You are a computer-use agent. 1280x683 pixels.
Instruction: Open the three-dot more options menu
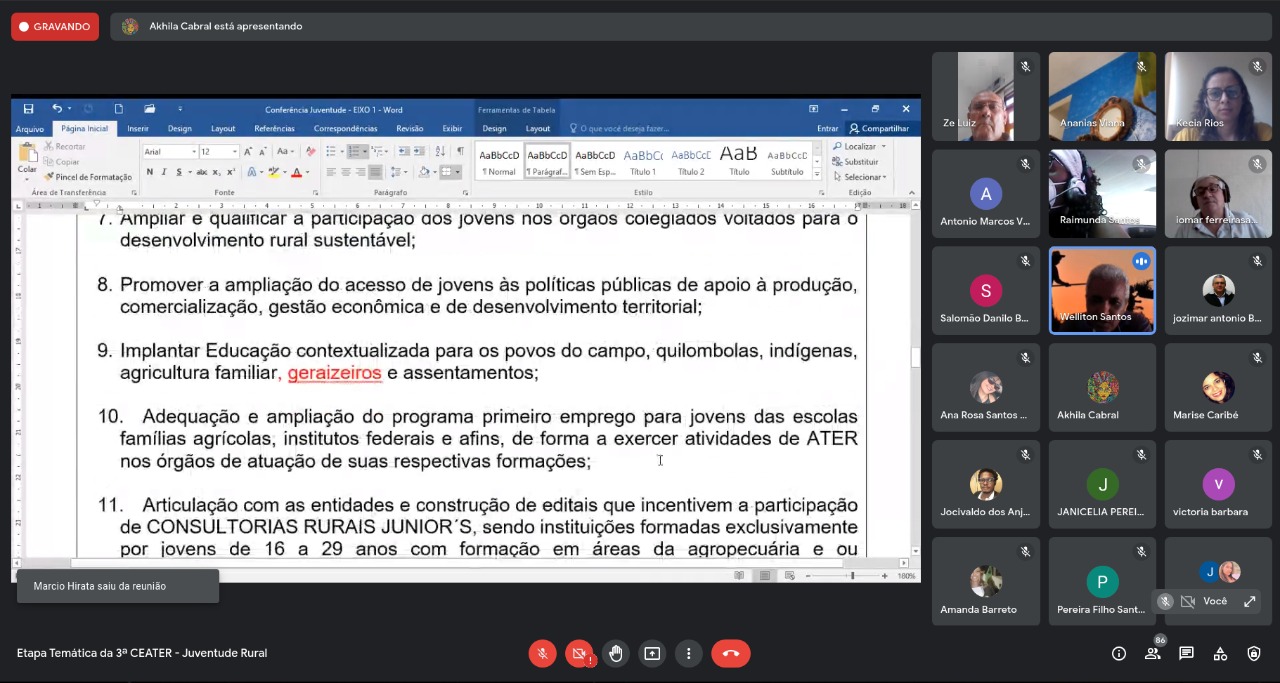[x=688, y=654]
